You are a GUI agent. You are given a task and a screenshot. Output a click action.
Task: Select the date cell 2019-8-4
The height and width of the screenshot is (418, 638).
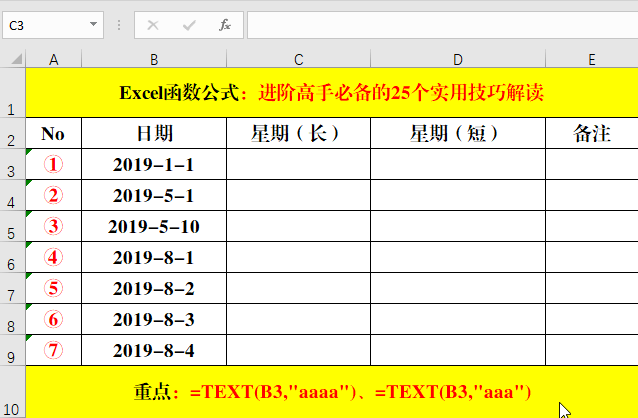pos(154,350)
